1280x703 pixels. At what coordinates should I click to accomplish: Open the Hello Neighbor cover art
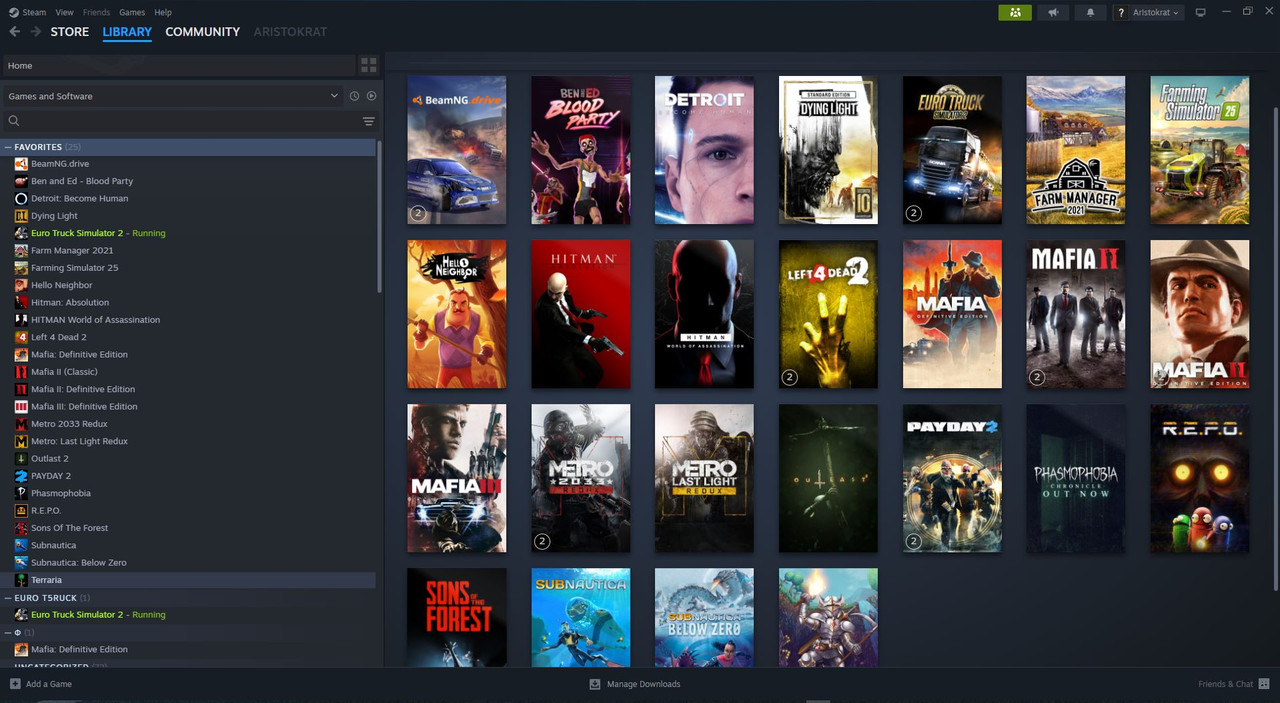pos(456,314)
